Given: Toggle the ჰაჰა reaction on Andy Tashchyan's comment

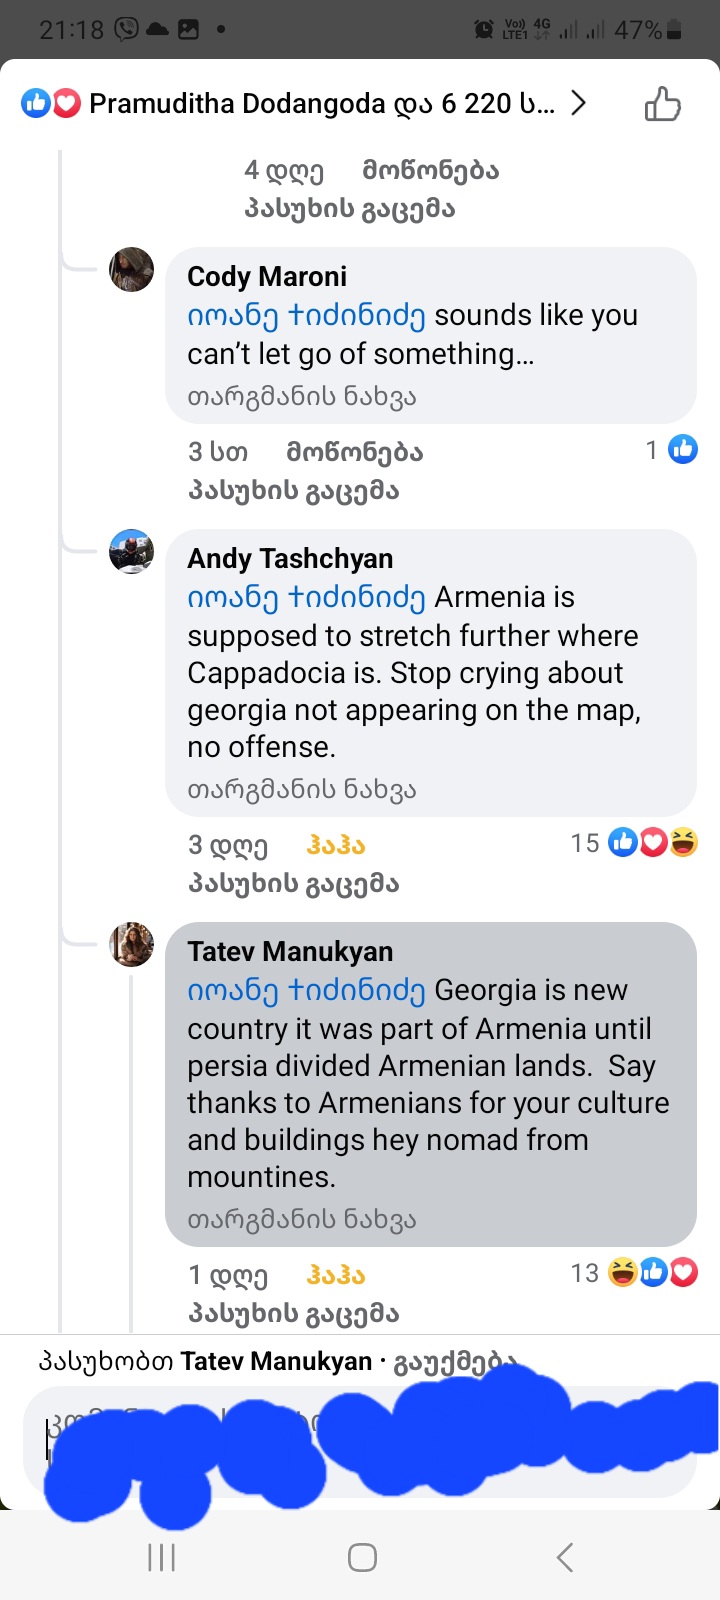Looking at the screenshot, I should [x=335, y=846].
